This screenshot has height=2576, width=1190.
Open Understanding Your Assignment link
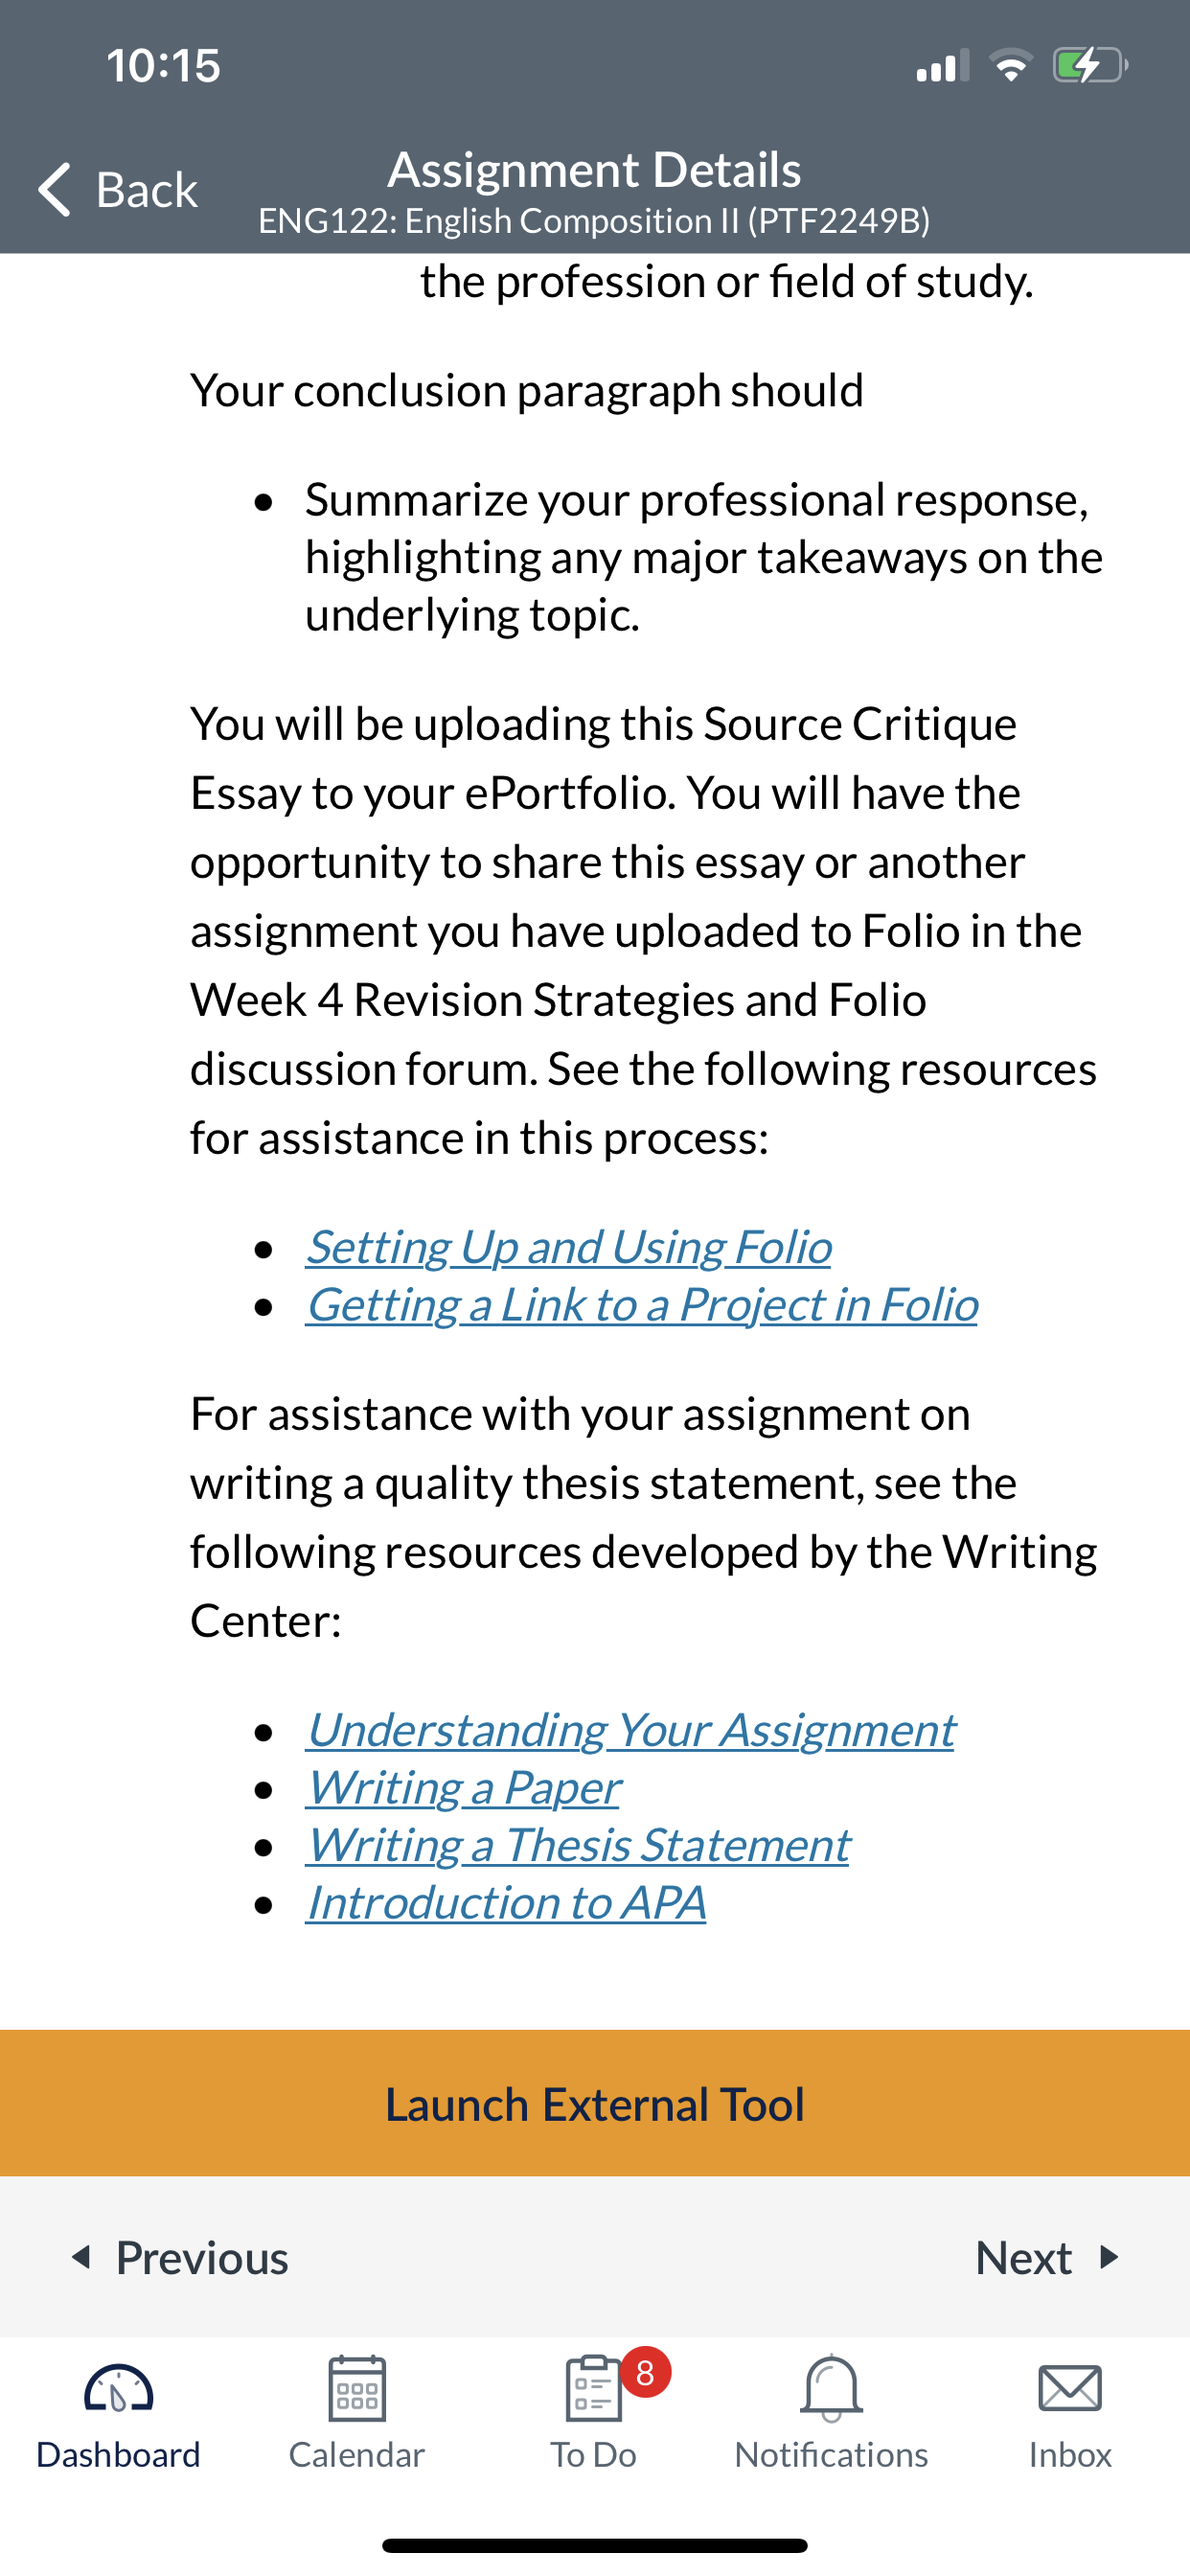pos(630,1730)
